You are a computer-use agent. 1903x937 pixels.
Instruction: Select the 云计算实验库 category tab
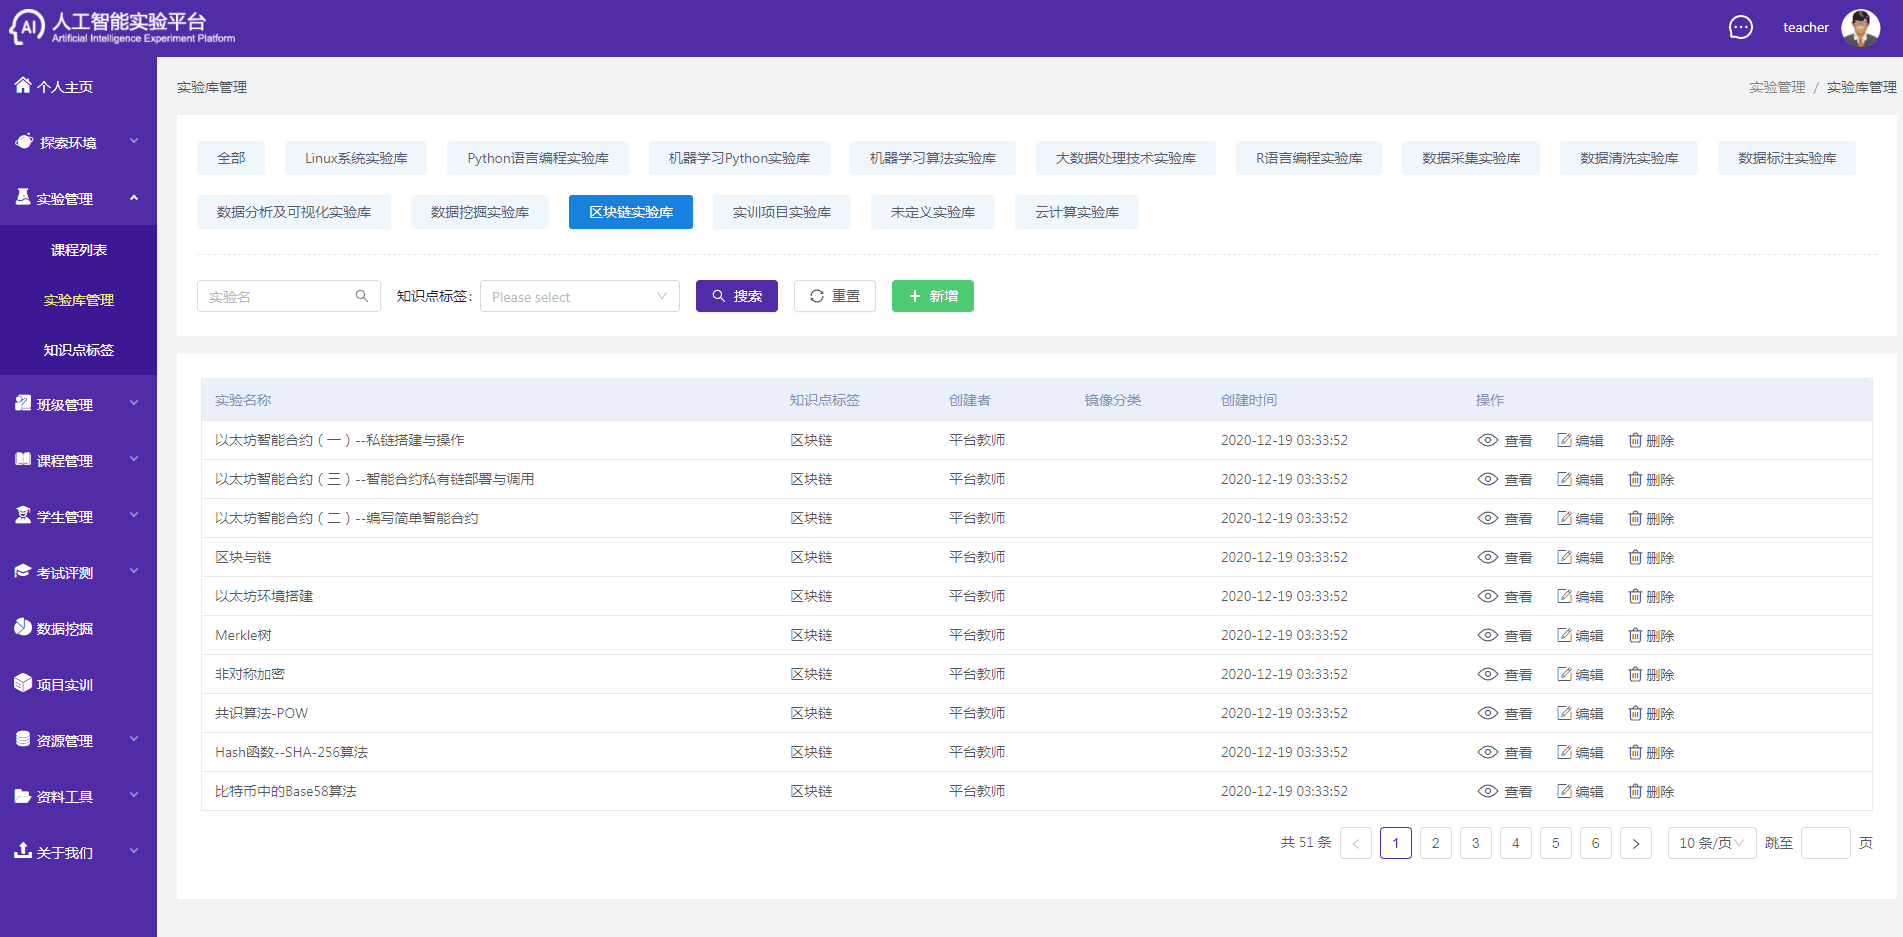[1076, 212]
